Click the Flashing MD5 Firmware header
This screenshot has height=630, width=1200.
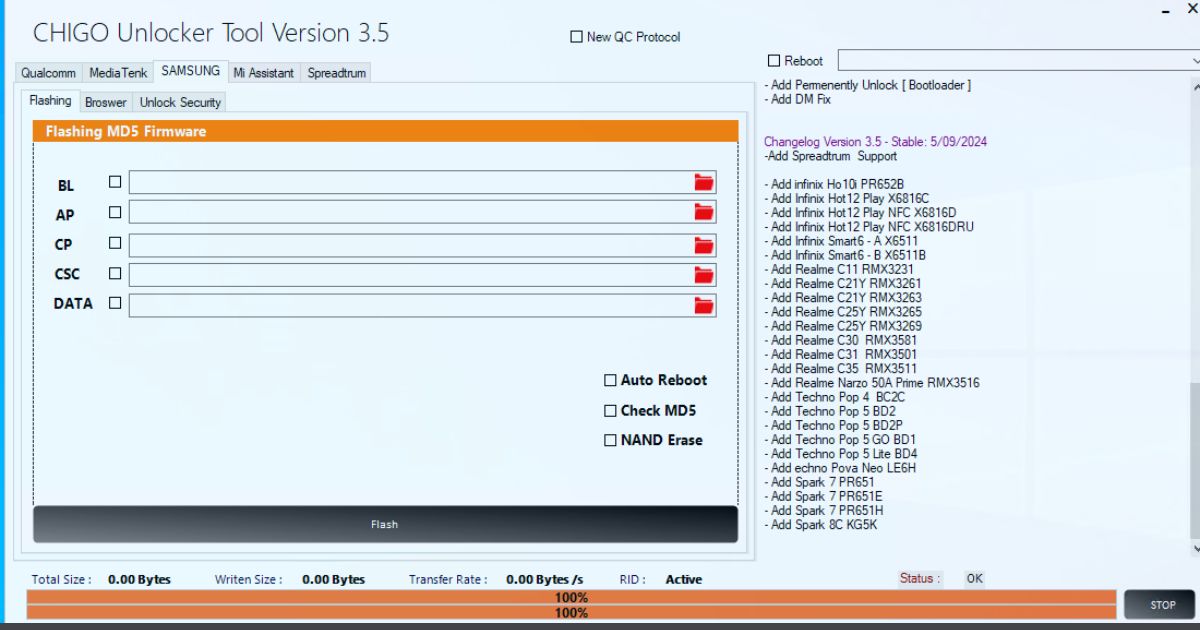coord(385,131)
